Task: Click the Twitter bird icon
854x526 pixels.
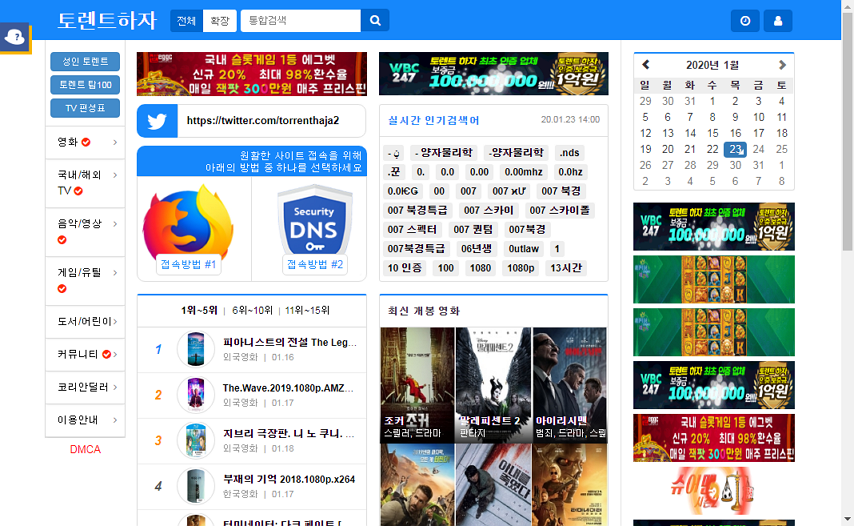Action: click(x=157, y=121)
